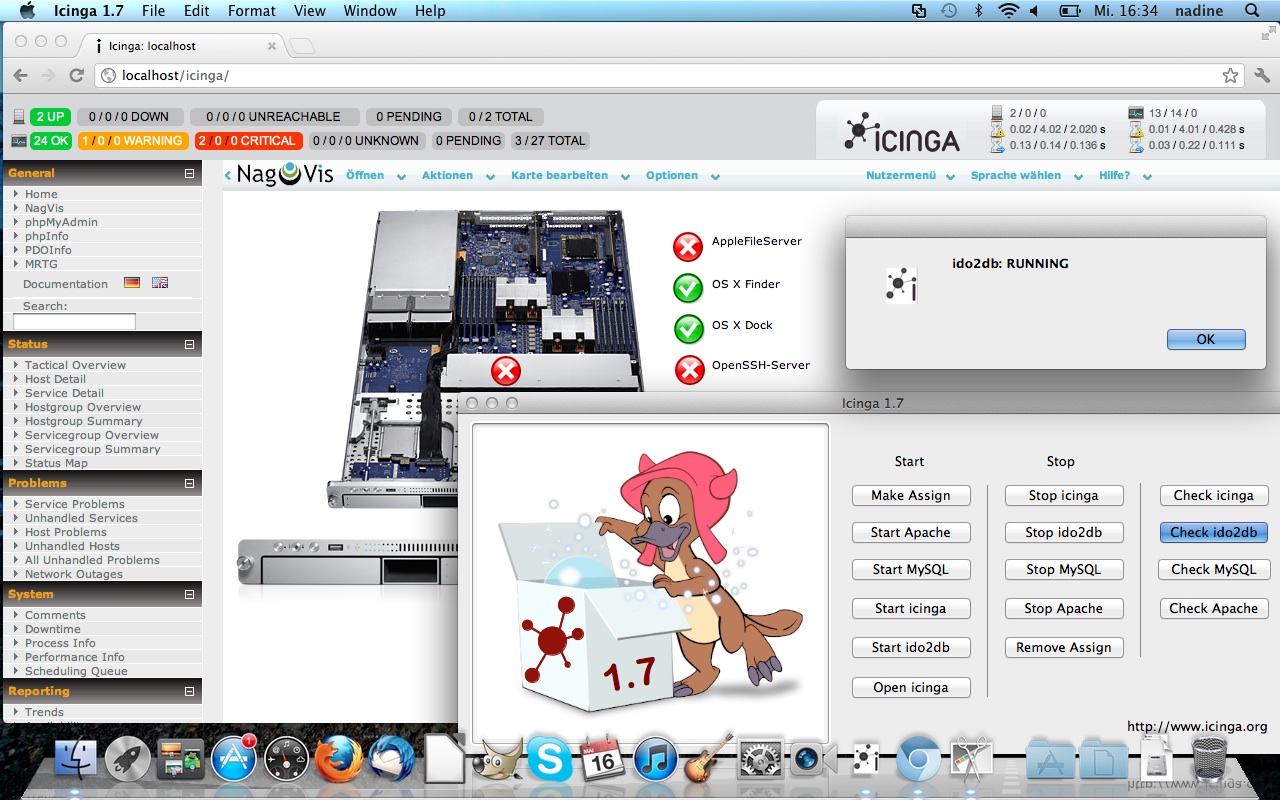Click the red error icon beside OpenSSH-Server
The width and height of the screenshot is (1280, 800).
(690, 370)
